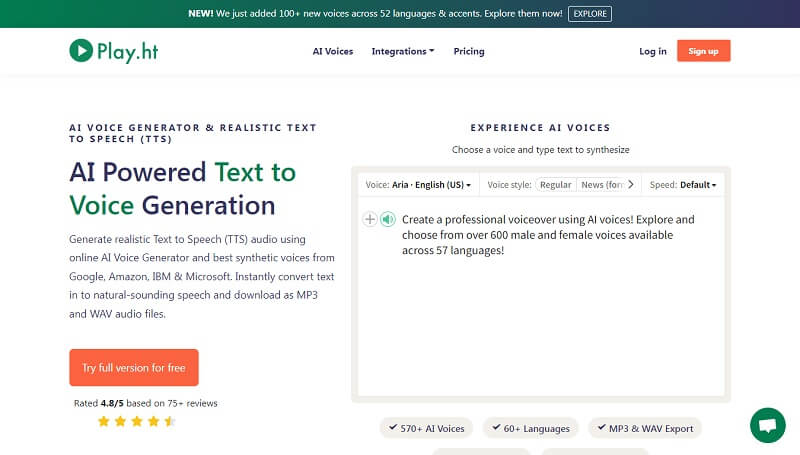
Task: Click the star rating icons
Action: click(x=136, y=421)
